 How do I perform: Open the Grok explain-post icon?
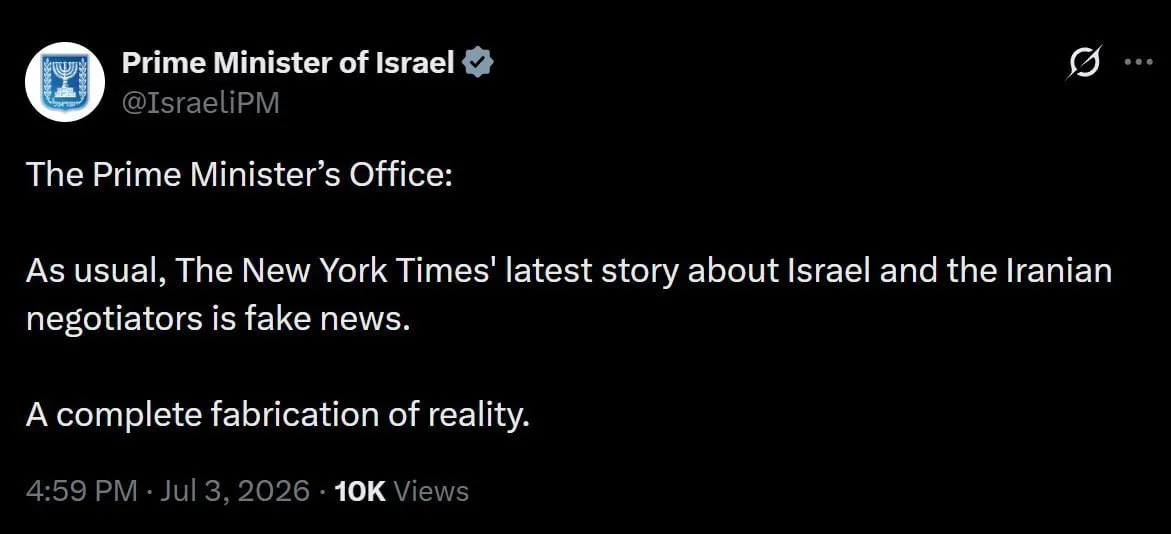click(x=1085, y=63)
